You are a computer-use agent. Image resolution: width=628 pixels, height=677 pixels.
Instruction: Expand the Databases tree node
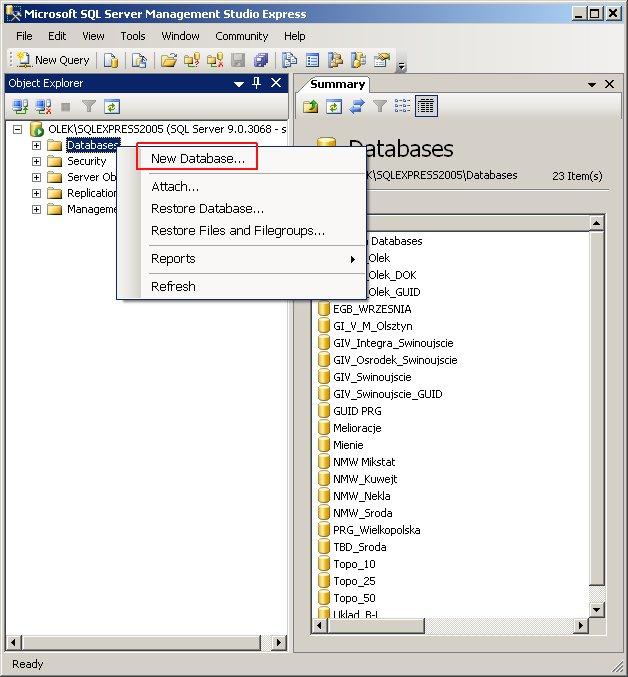point(36,145)
